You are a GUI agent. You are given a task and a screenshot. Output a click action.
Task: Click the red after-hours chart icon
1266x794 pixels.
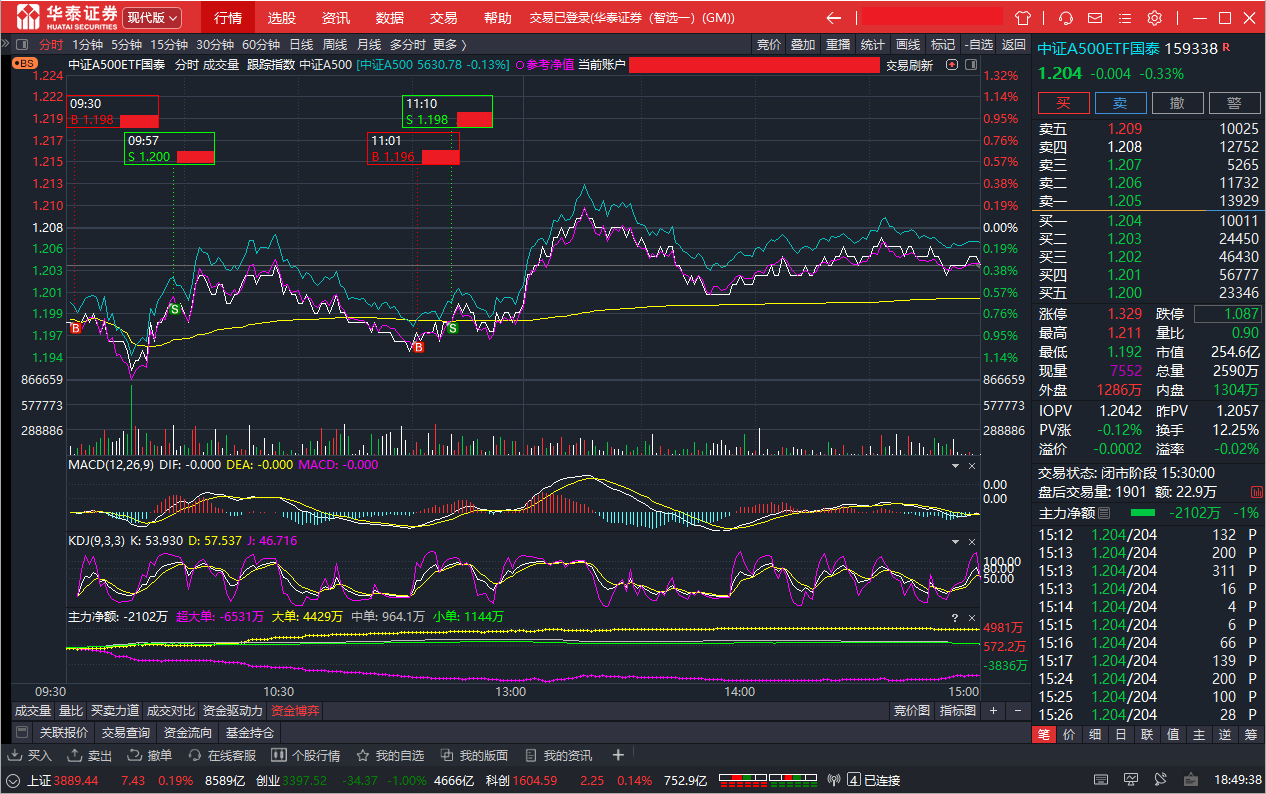(1256, 491)
